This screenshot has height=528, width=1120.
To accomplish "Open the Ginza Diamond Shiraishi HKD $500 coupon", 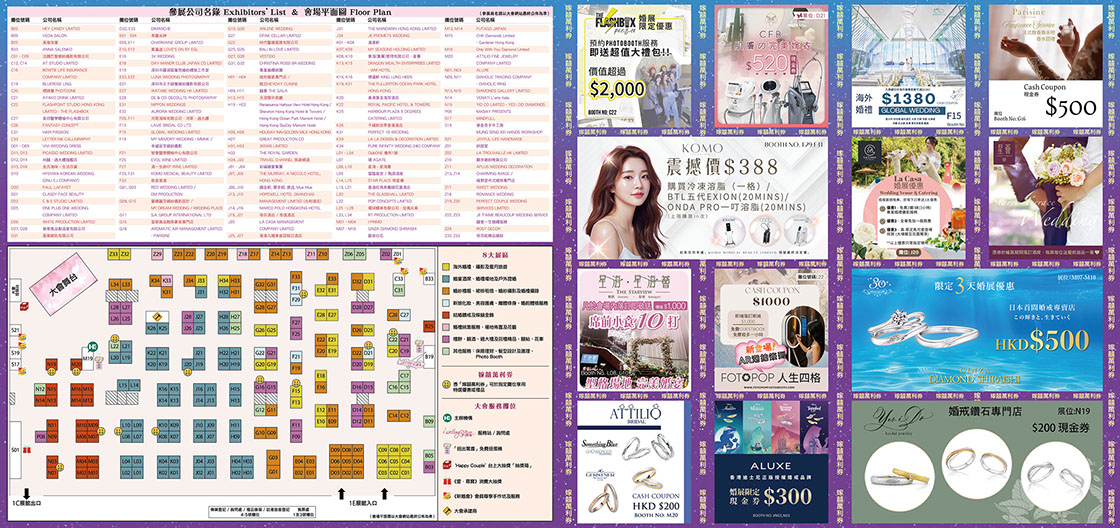I will pyautogui.click(x=977, y=329).
